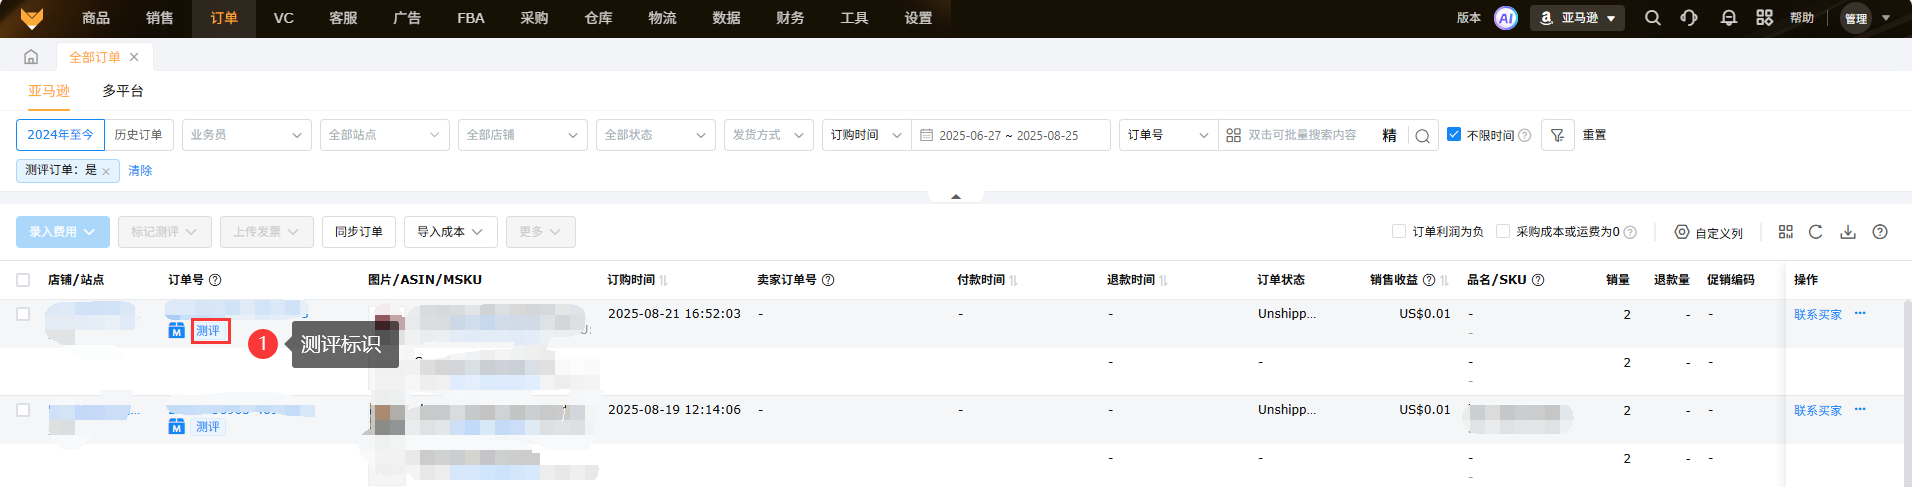Click 联系买家 for the 2025-08-21 order
1912x487 pixels.
coord(1818,314)
